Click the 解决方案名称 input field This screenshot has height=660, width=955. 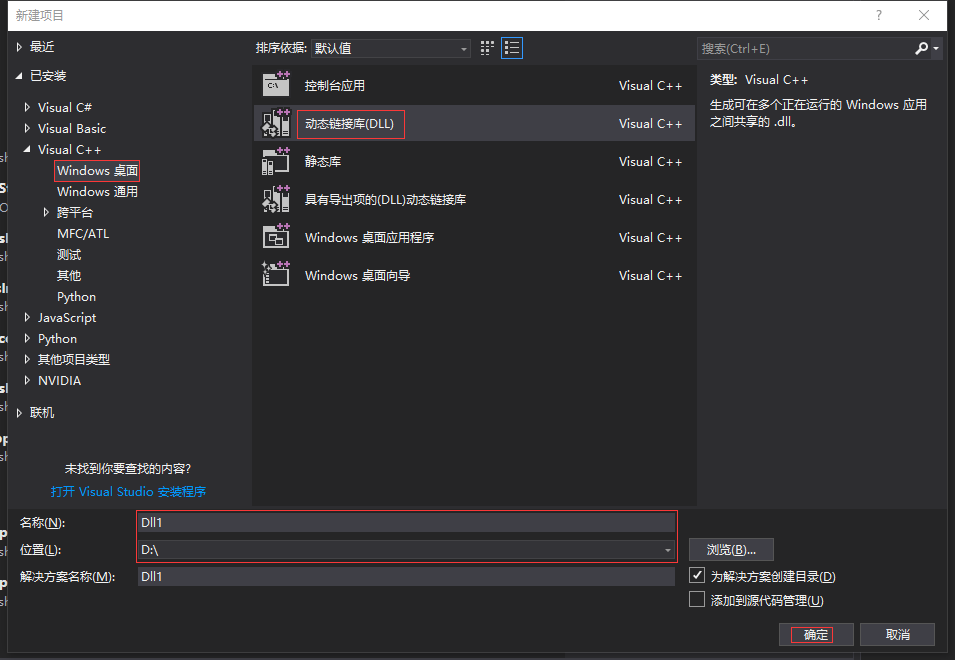coord(406,576)
